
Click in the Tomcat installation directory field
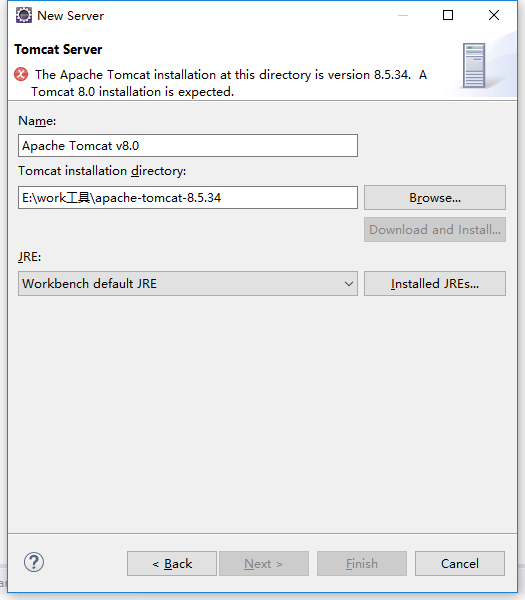coord(188,197)
